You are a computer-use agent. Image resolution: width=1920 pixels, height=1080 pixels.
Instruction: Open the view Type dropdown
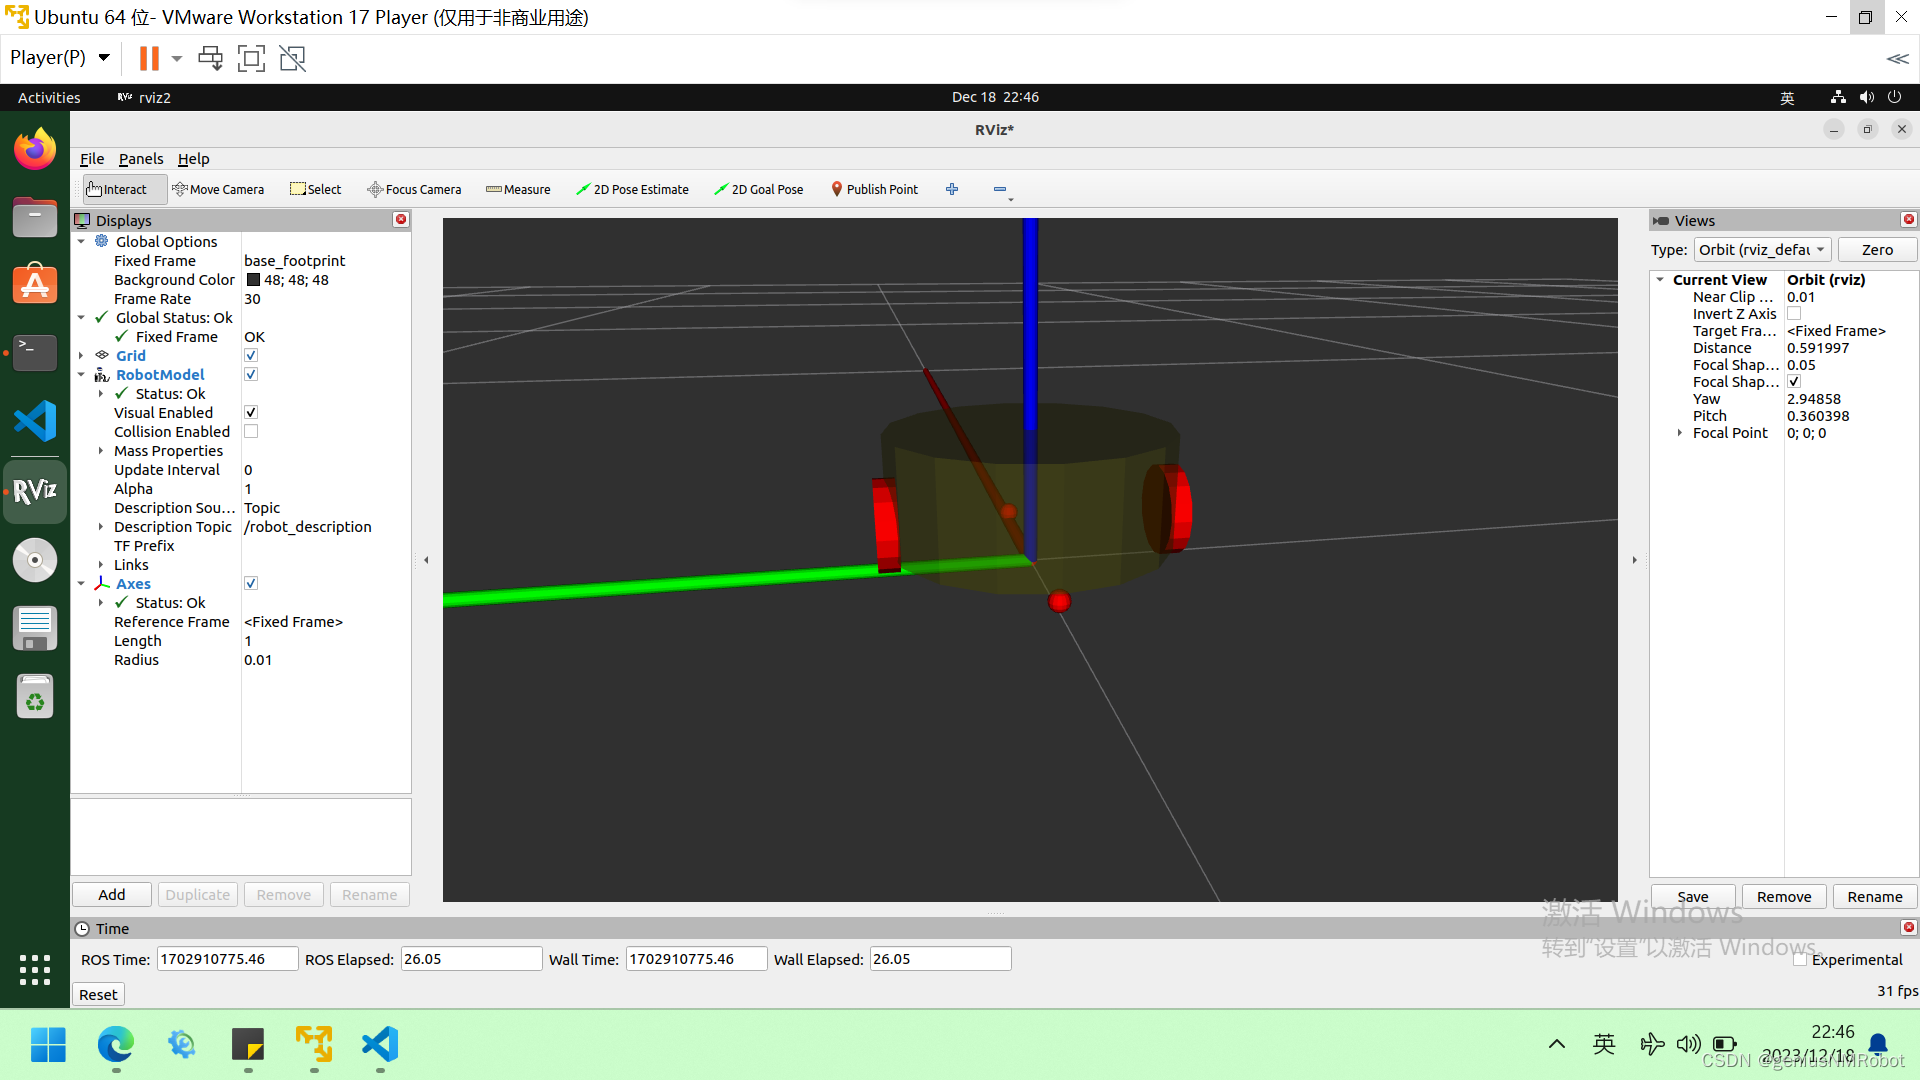1762,250
